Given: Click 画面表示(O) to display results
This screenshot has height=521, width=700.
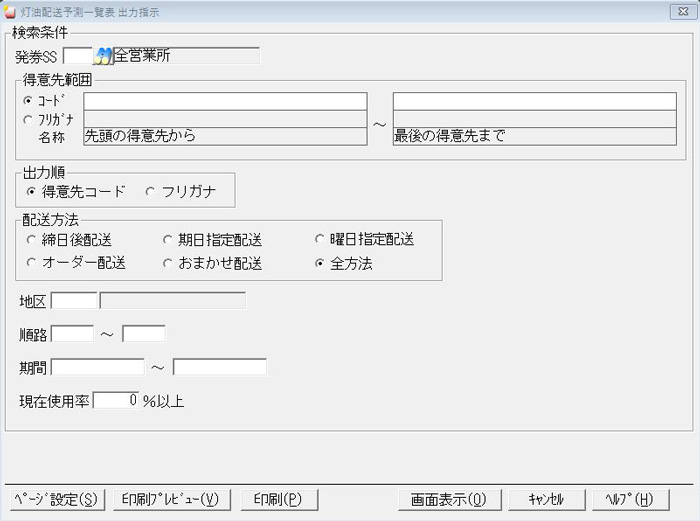Looking at the screenshot, I should click(448, 499).
